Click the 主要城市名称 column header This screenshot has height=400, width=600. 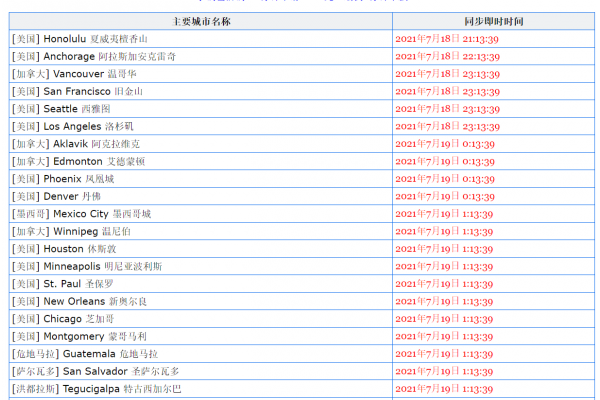pos(200,21)
